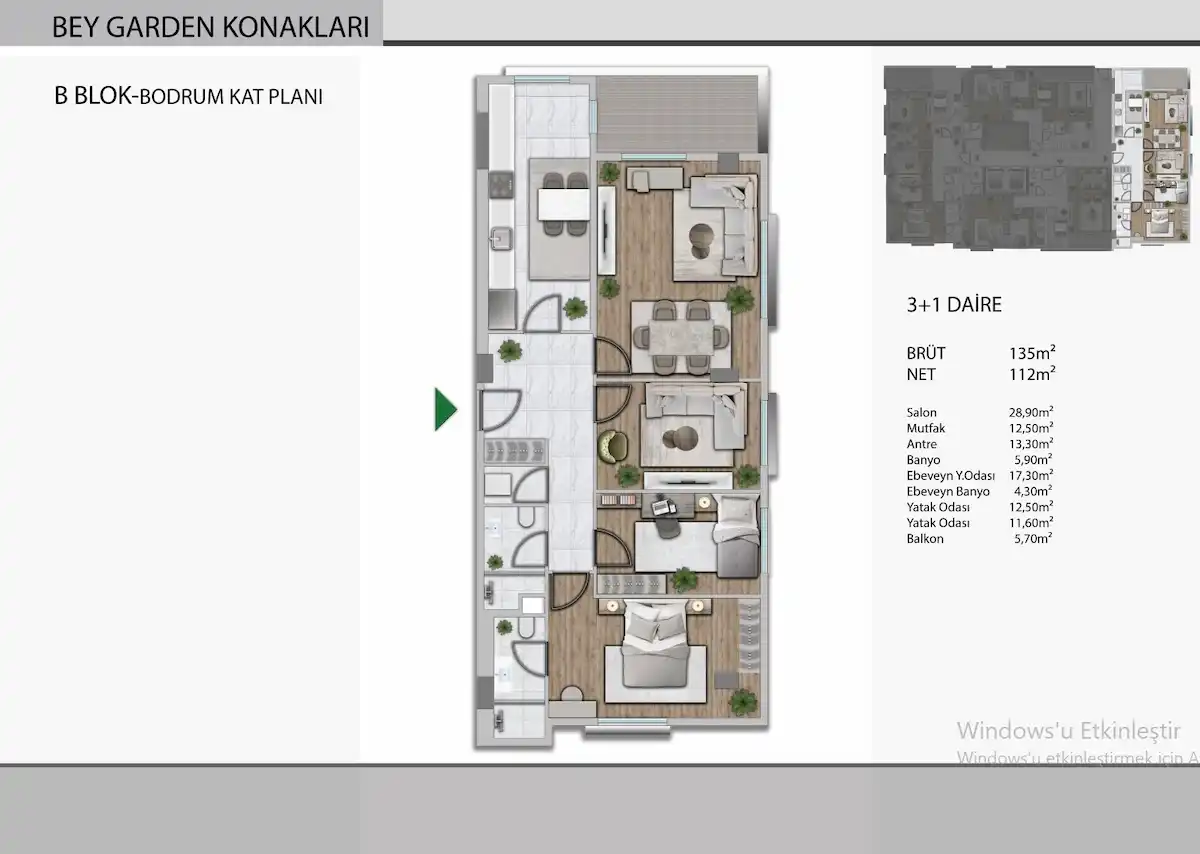Click the desk with laptop in bedroom
This screenshot has height=854, width=1200.
click(x=663, y=508)
